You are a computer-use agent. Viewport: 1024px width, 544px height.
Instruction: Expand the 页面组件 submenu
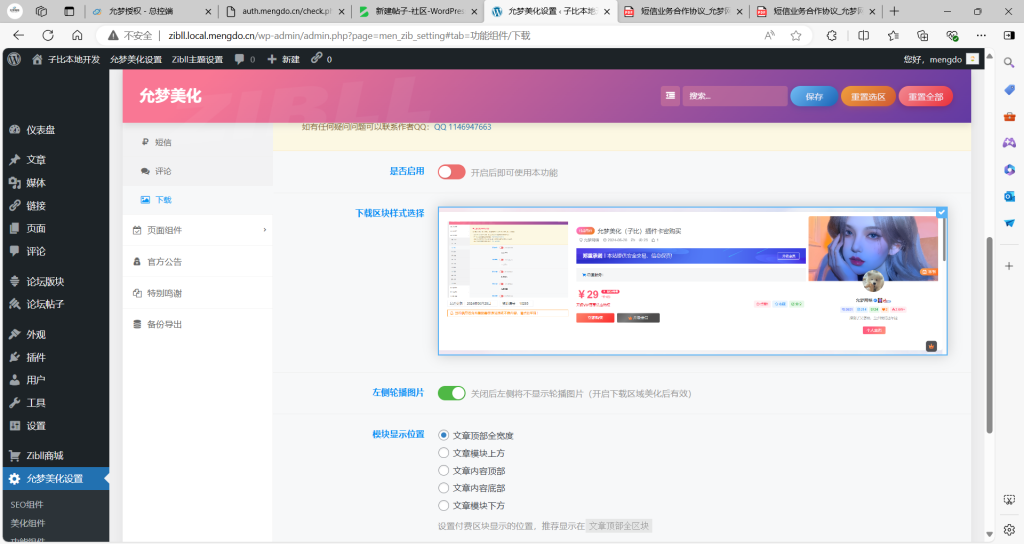click(x=200, y=230)
